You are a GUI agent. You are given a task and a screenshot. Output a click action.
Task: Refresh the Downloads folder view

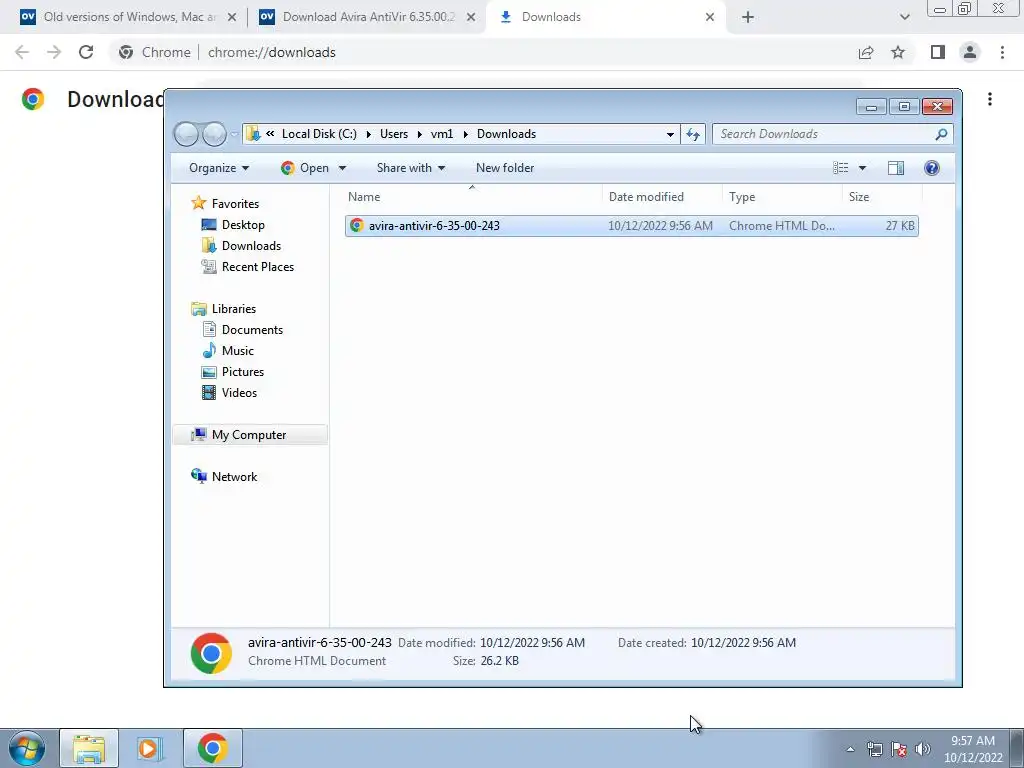tap(692, 134)
